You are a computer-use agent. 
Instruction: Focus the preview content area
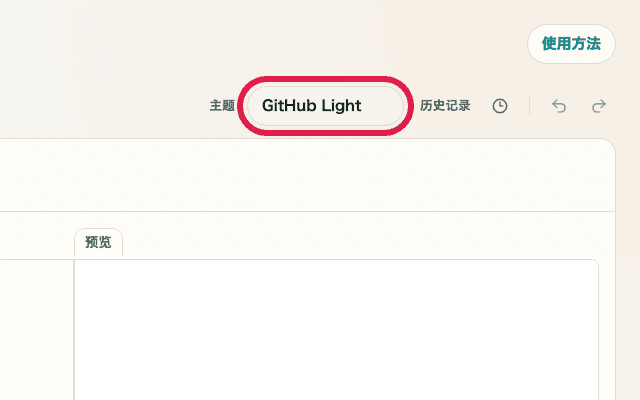pos(336,330)
